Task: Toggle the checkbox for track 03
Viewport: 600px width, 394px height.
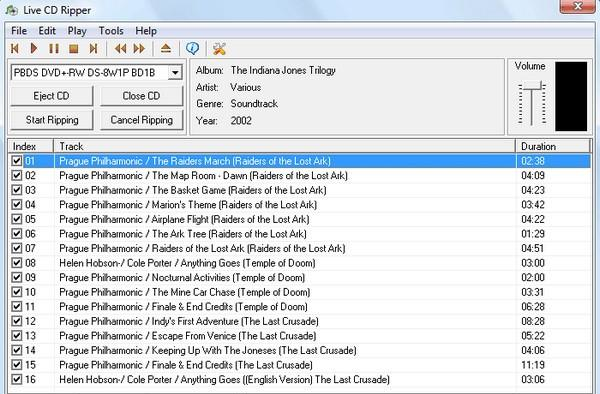Action: tap(16, 190)
